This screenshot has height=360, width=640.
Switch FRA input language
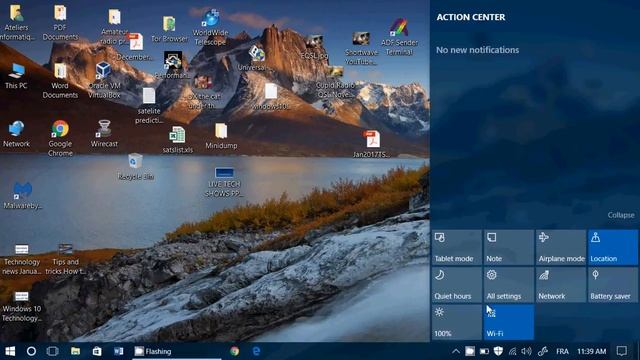[562, 351]
